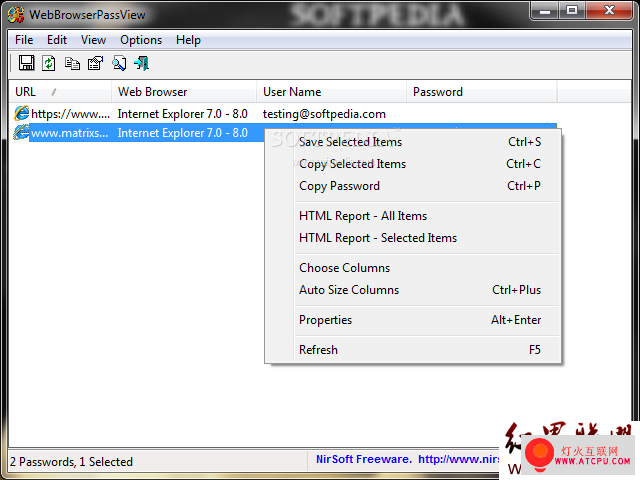The height and width of the screenshot is (480, 640).
Task: Click the Internet Explorer icon of the https://www row
Action: tap(21, 113)
